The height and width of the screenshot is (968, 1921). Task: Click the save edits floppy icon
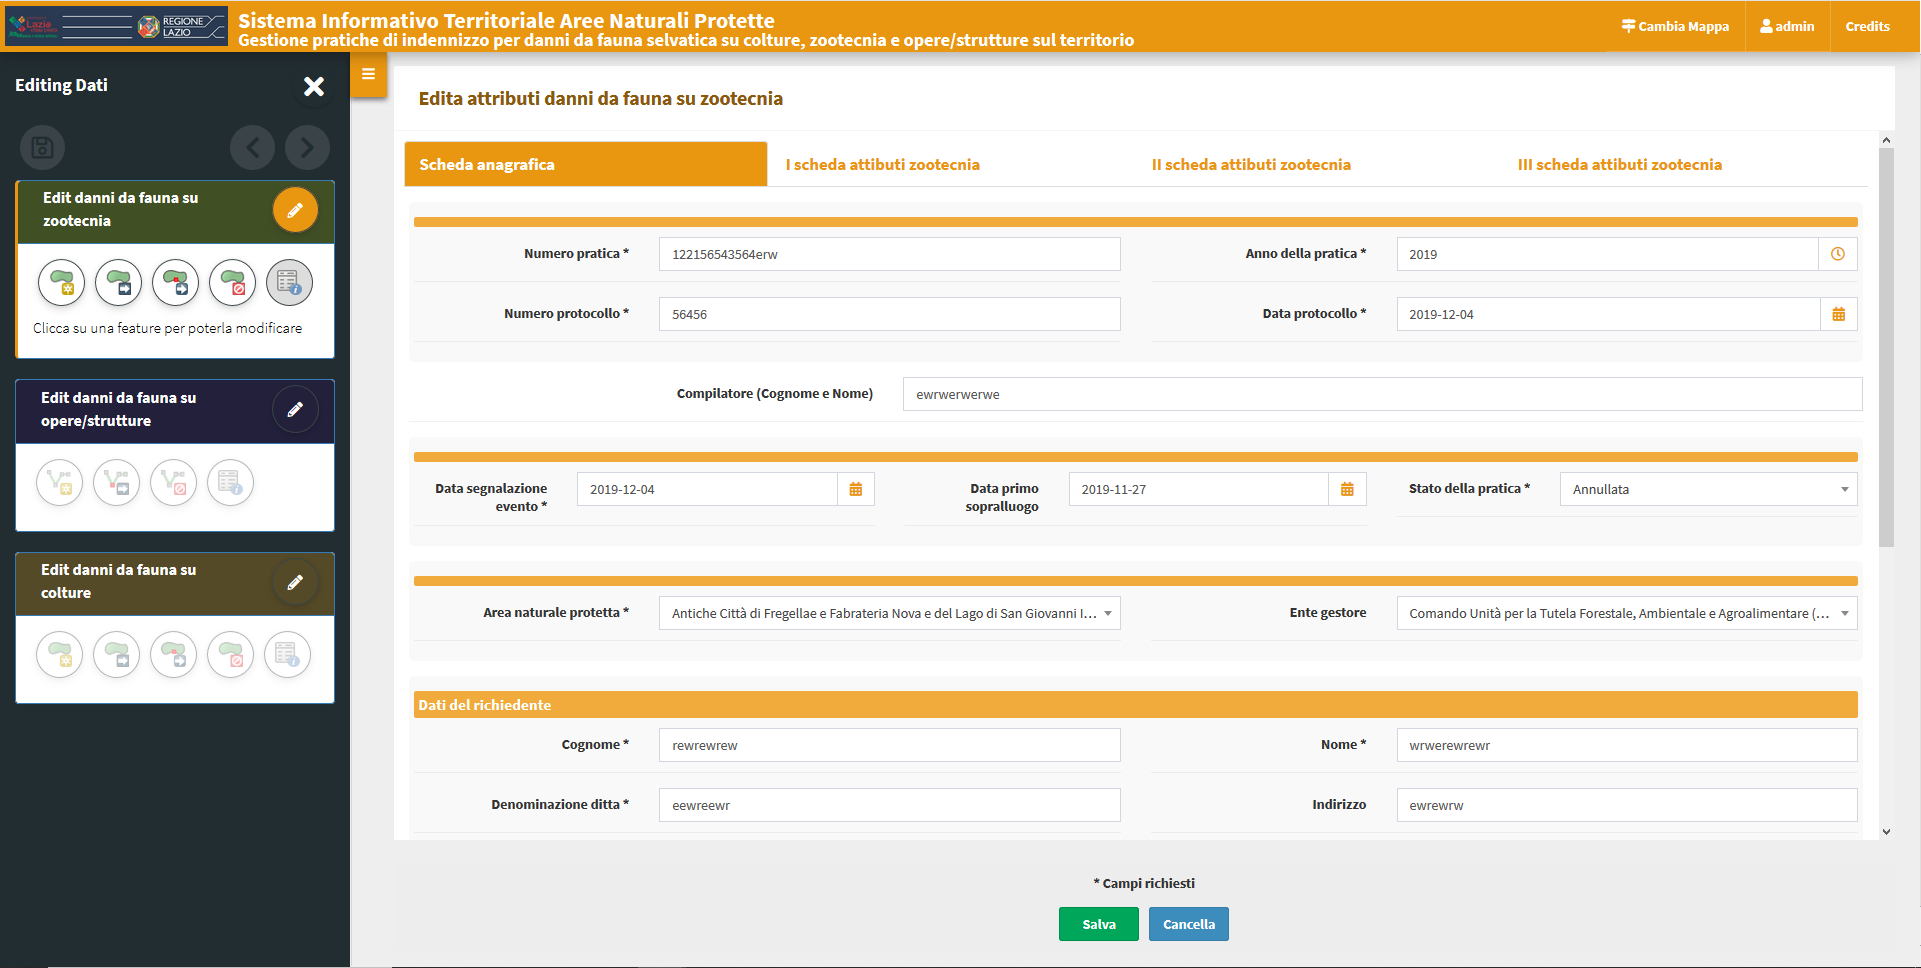pos(42,148)
